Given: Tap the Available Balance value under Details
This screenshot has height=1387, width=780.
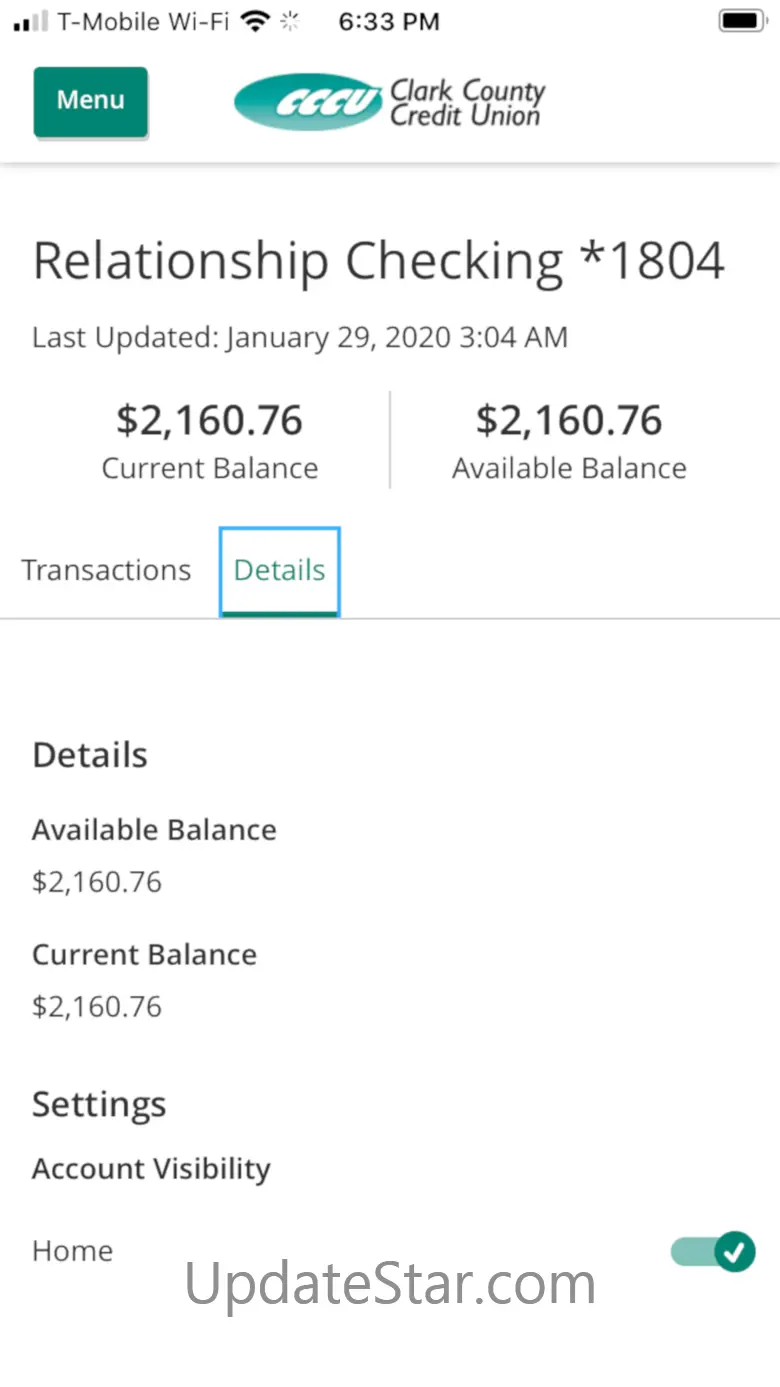Looking at the screenshot, I should pos(97,882).
